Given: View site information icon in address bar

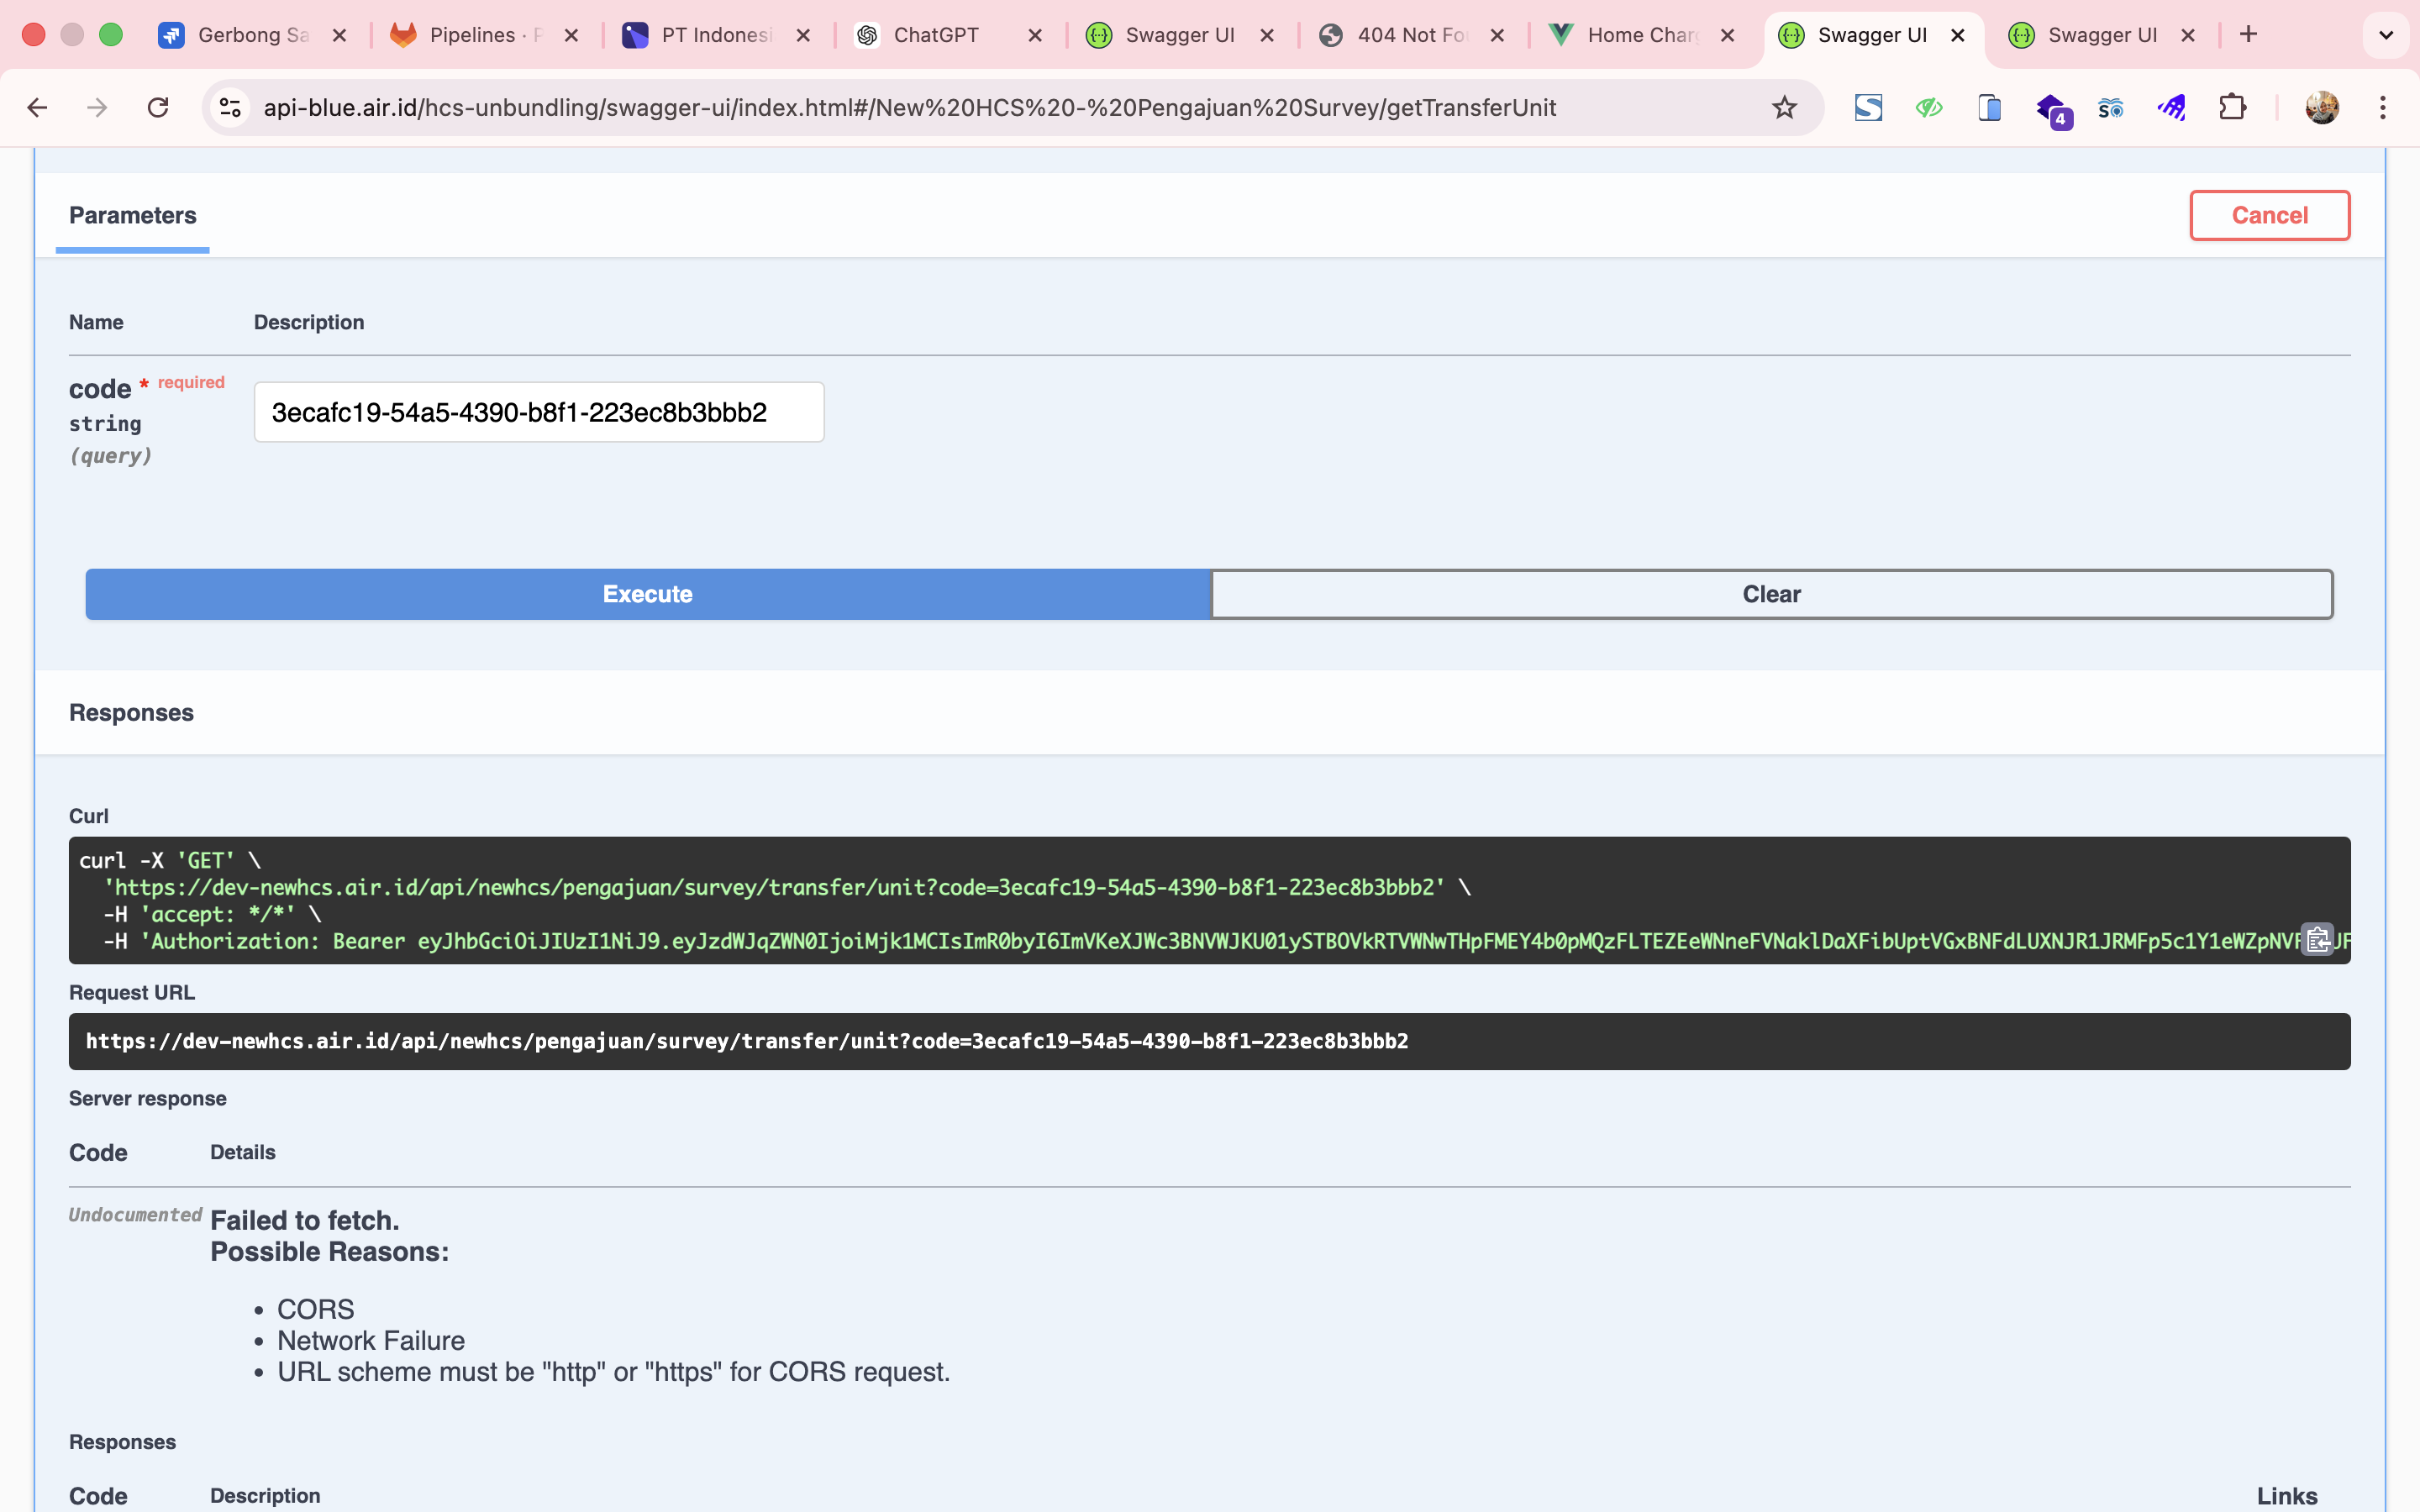Looking at the screenshot, I should pos(231,108).
